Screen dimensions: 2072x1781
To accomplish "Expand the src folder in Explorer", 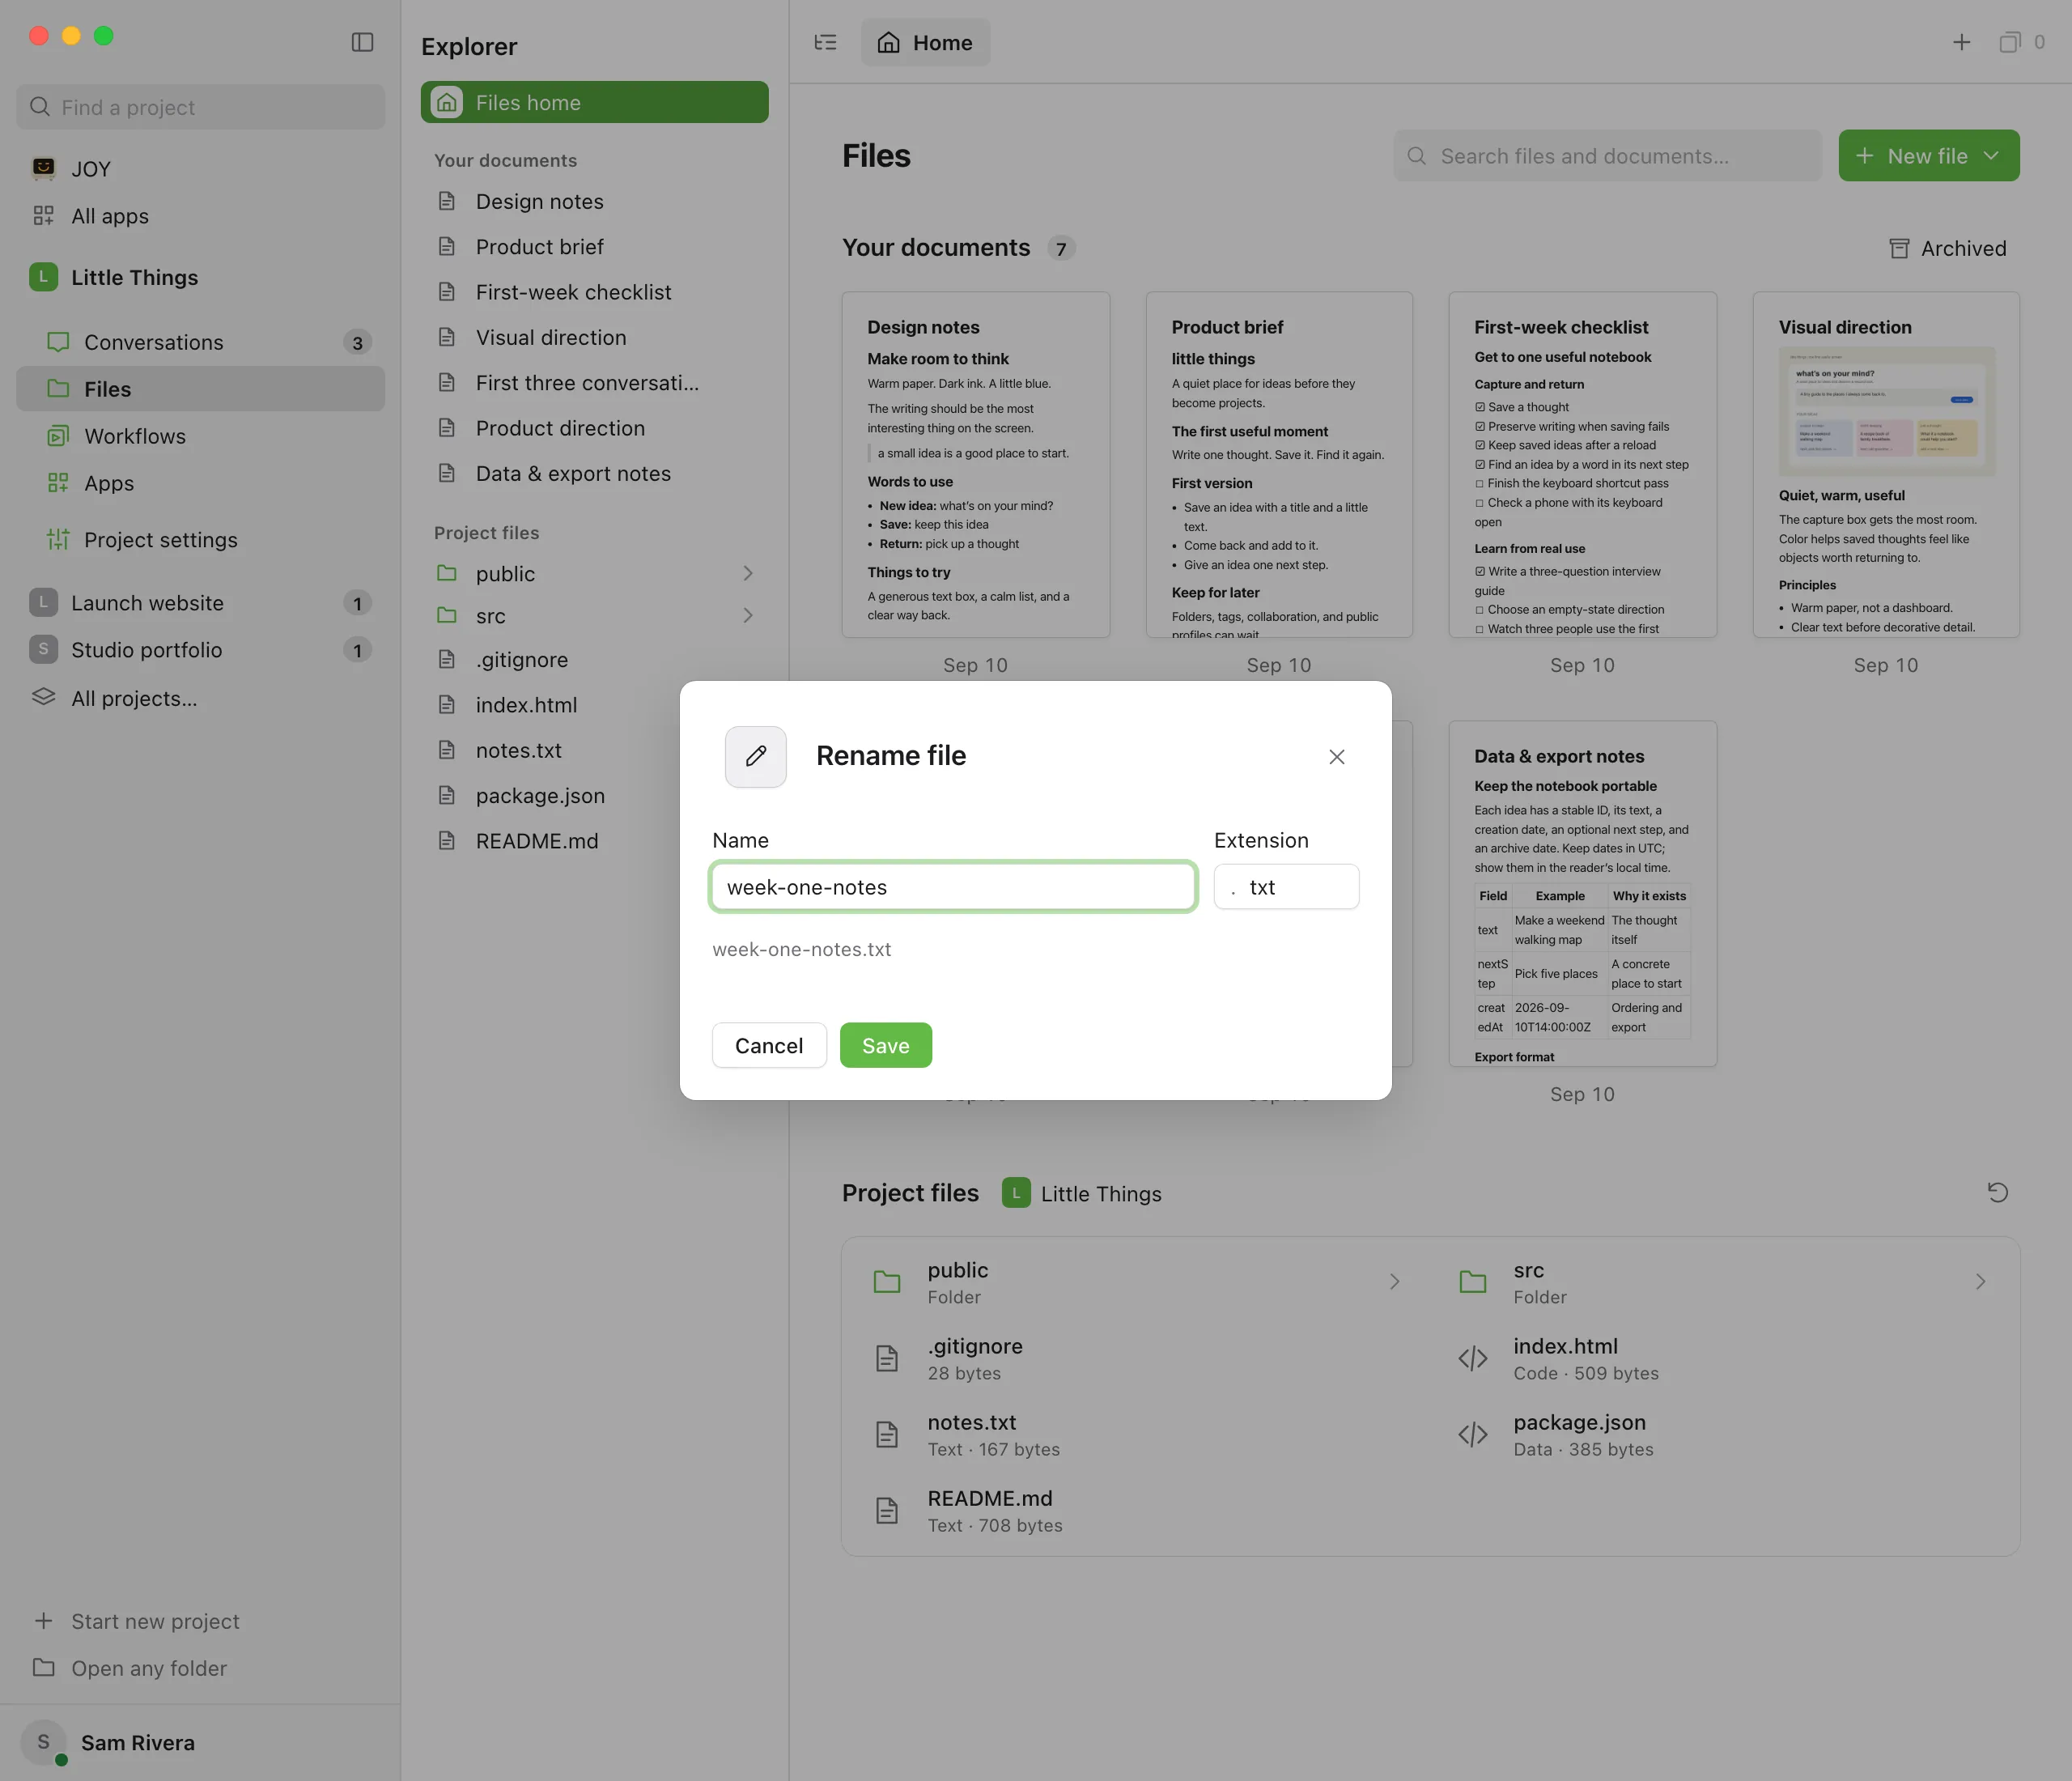I will [x=747, y=615].
